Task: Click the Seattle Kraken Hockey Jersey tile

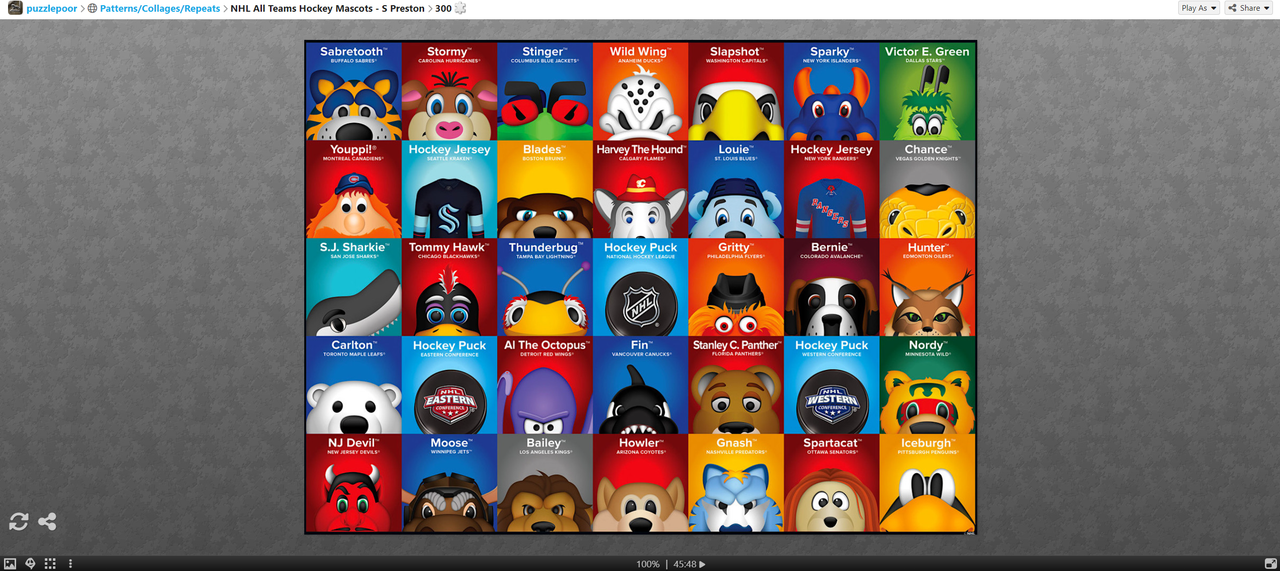Action: (x=449, y=189)
